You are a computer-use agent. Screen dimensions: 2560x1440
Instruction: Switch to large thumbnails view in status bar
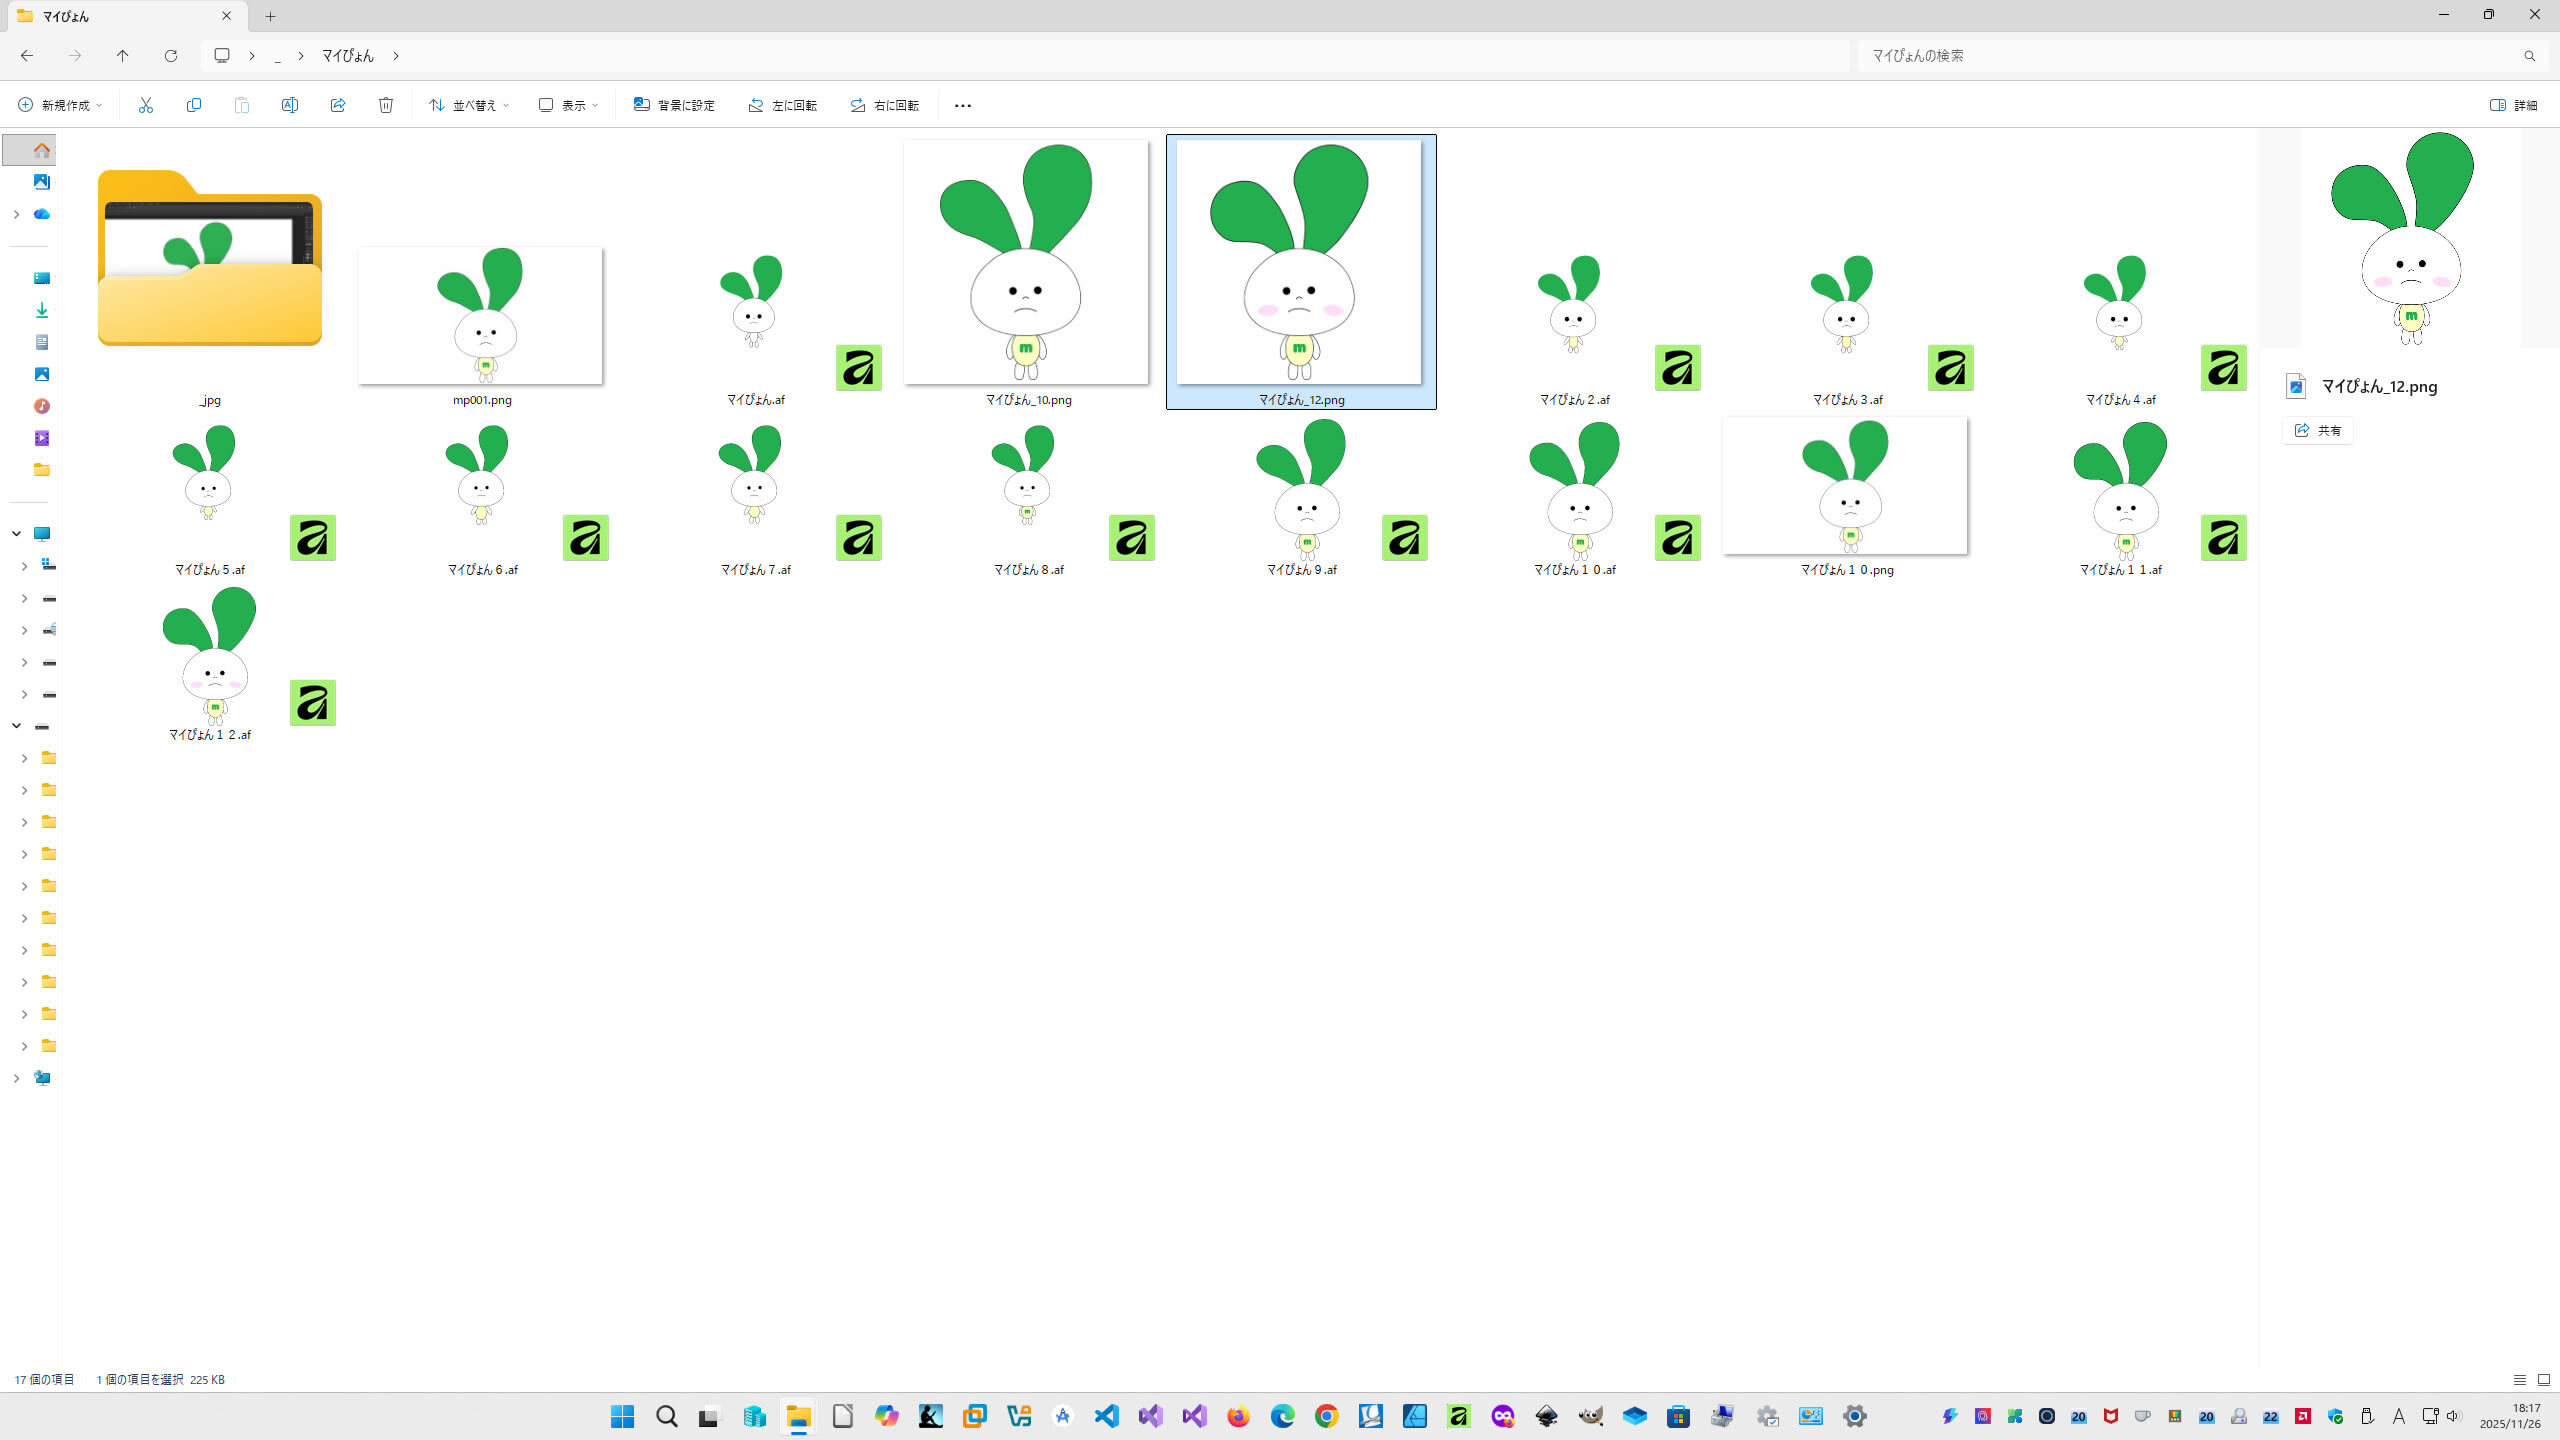[x=2544, y=1380]
